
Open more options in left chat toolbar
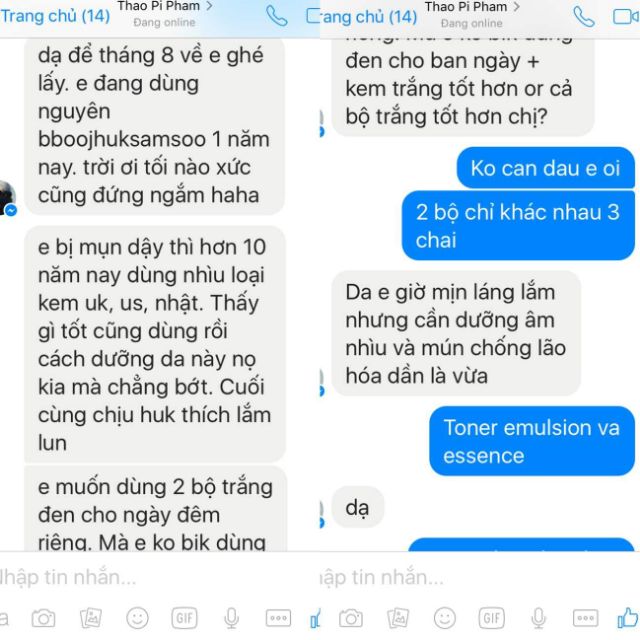(x=278, y=618)
